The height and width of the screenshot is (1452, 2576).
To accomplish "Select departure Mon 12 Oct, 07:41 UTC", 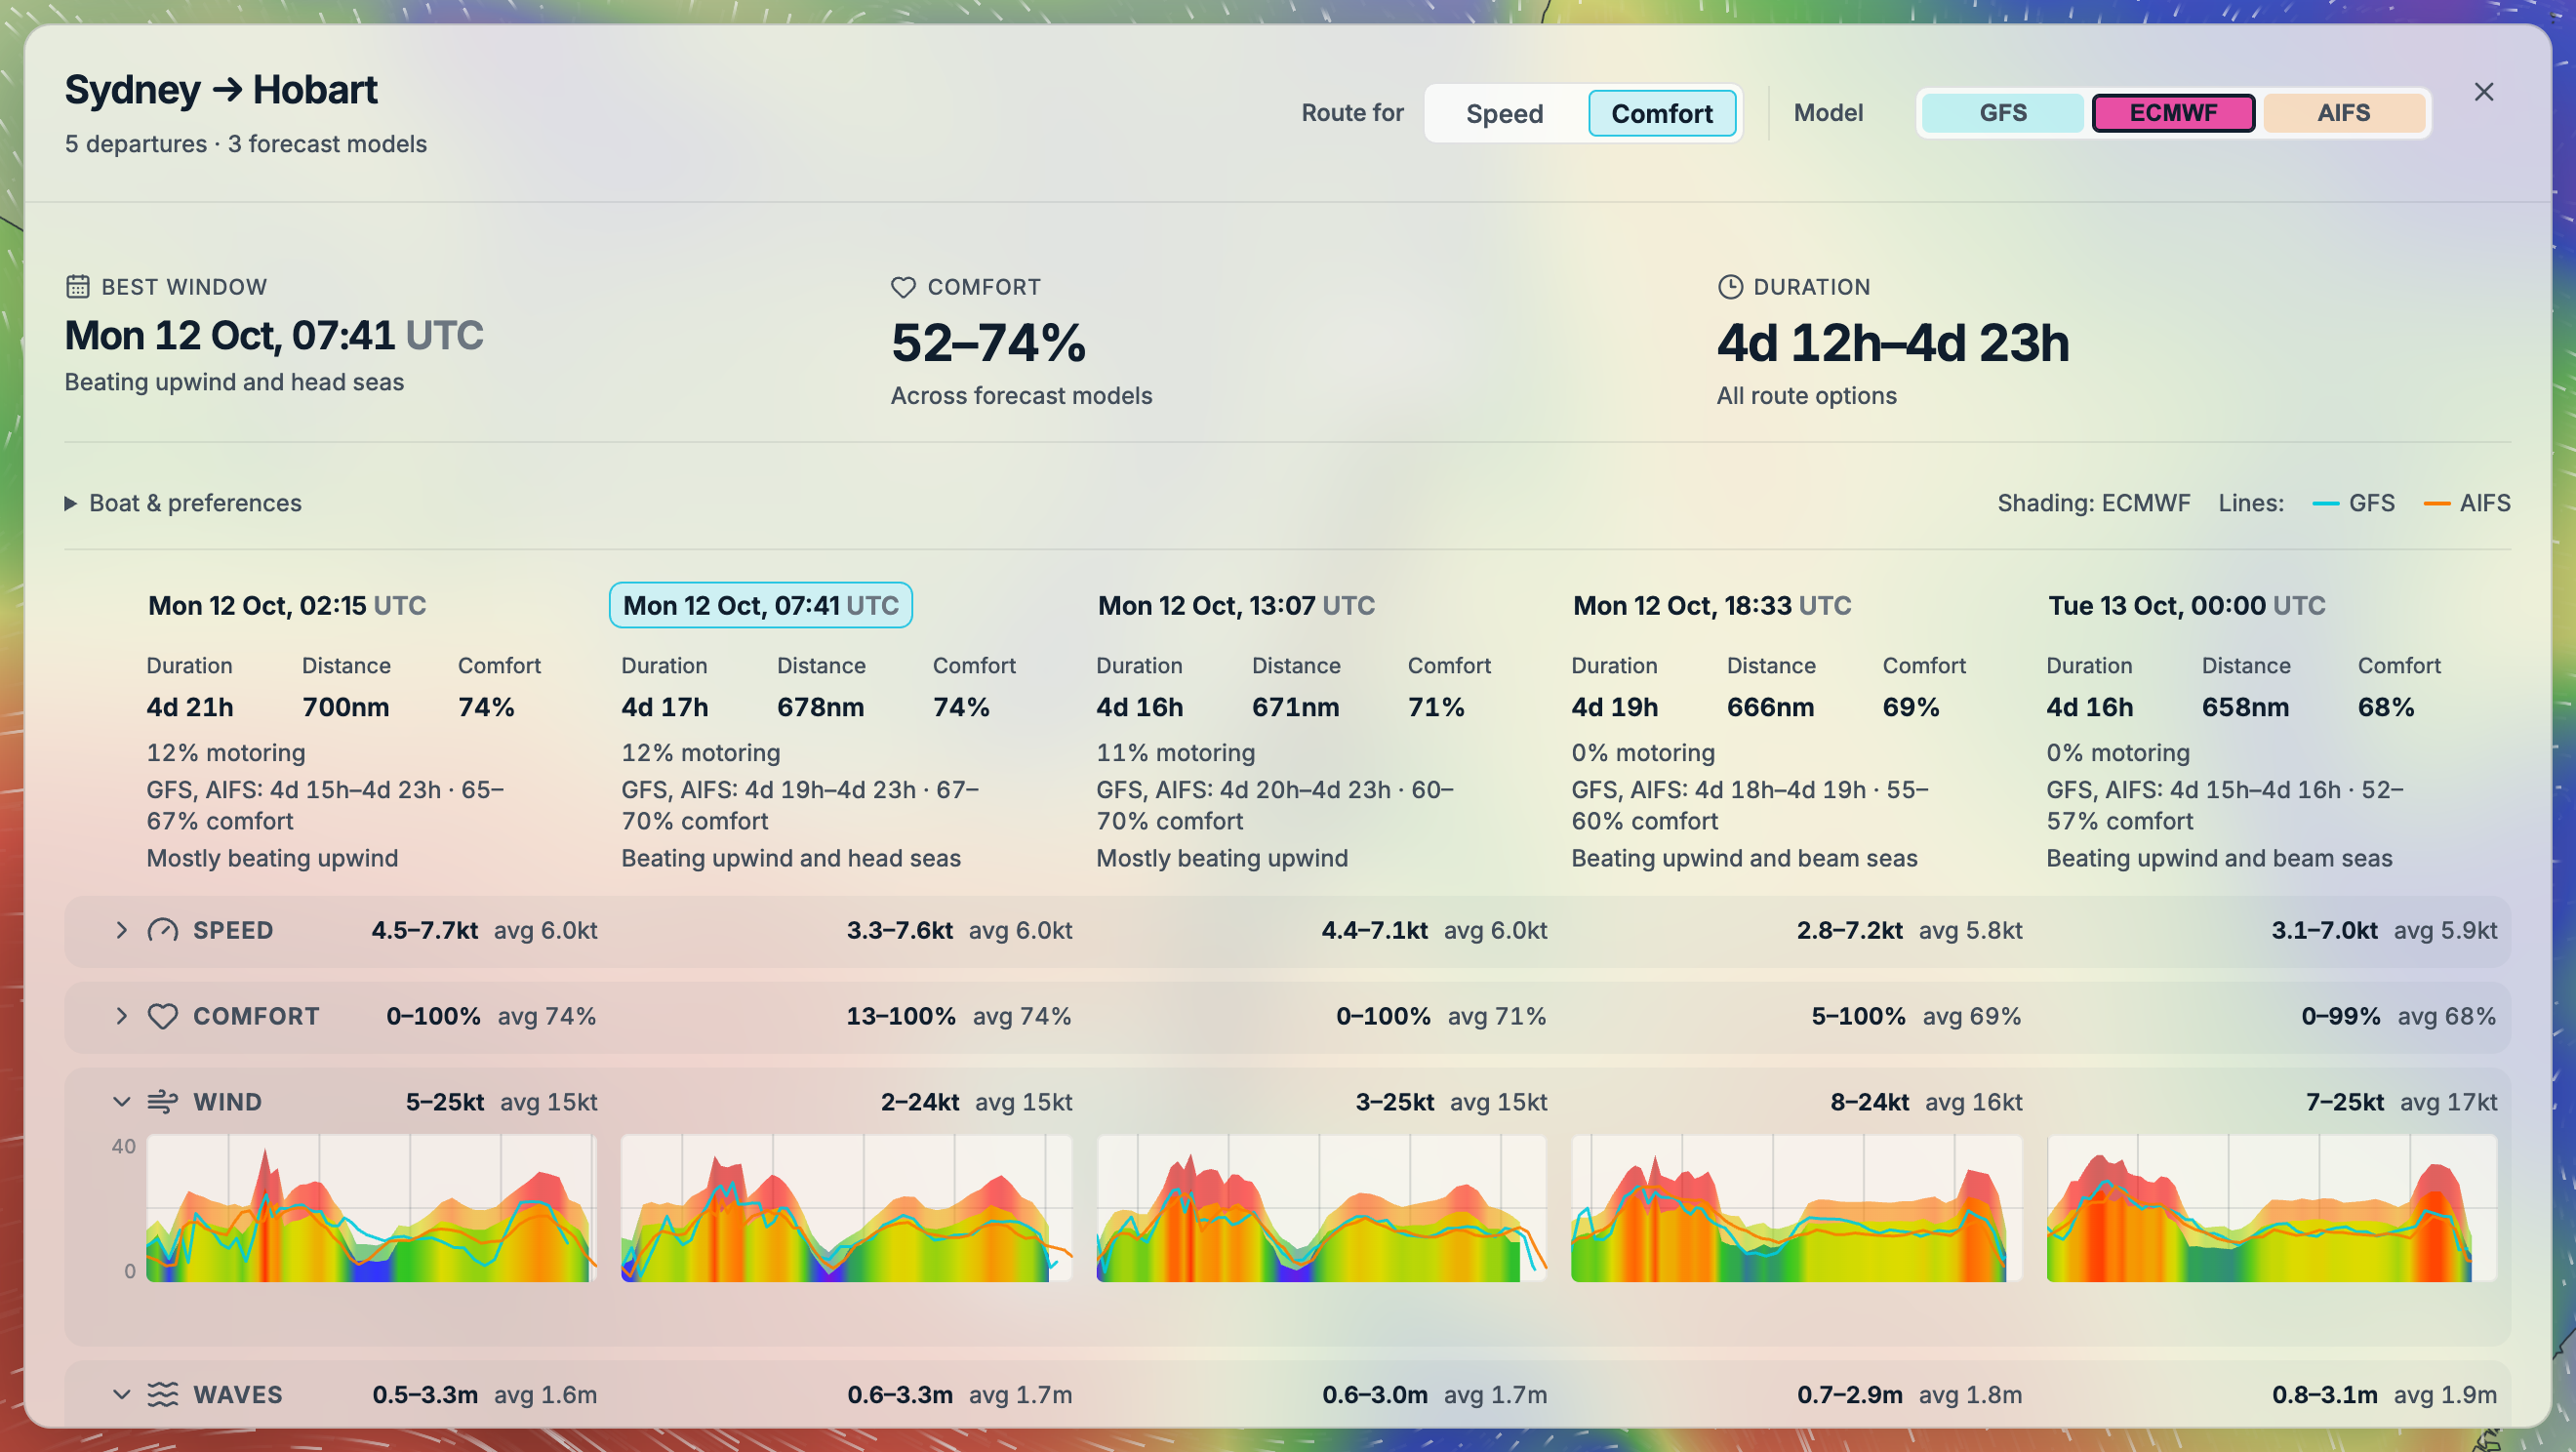I will click(760, 605).
